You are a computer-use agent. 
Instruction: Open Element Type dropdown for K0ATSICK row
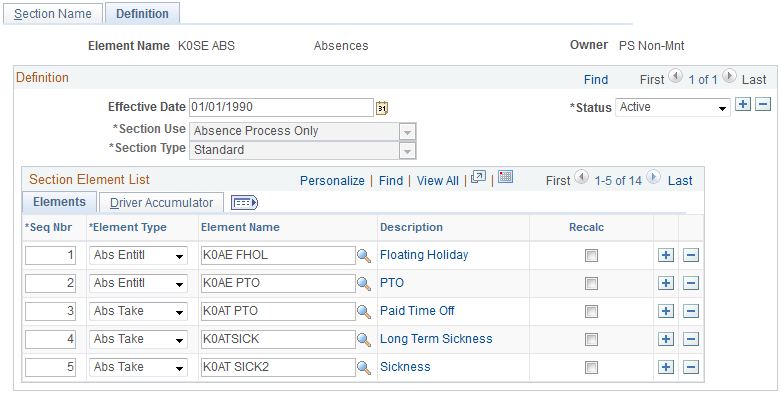point(138,339)
